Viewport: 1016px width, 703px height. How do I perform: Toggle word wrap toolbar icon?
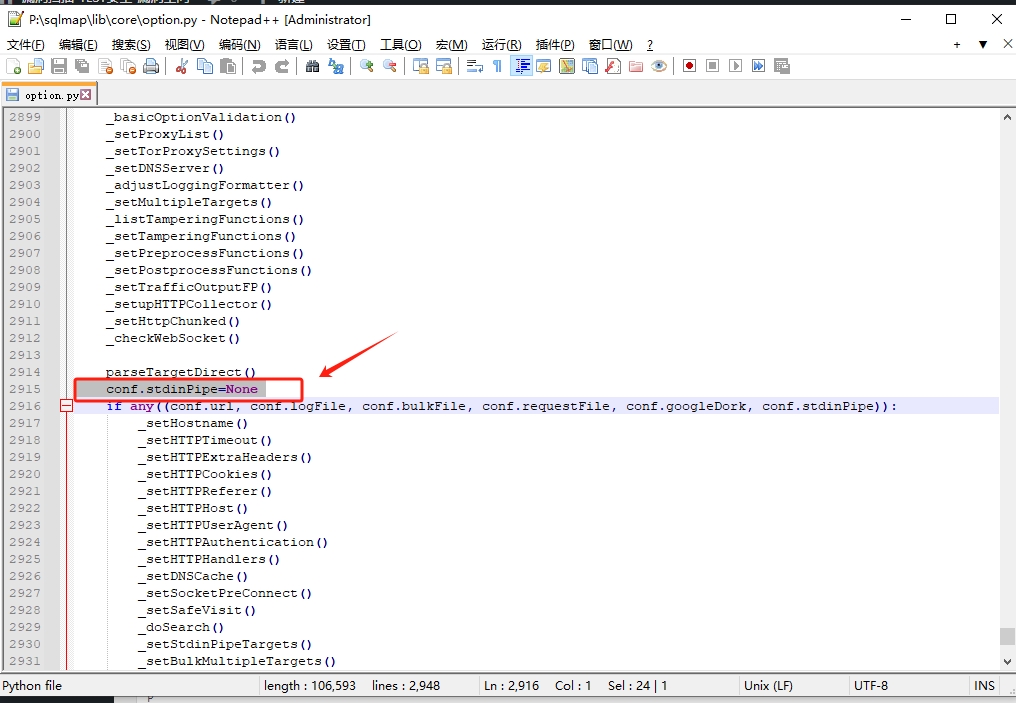(475, 66)
